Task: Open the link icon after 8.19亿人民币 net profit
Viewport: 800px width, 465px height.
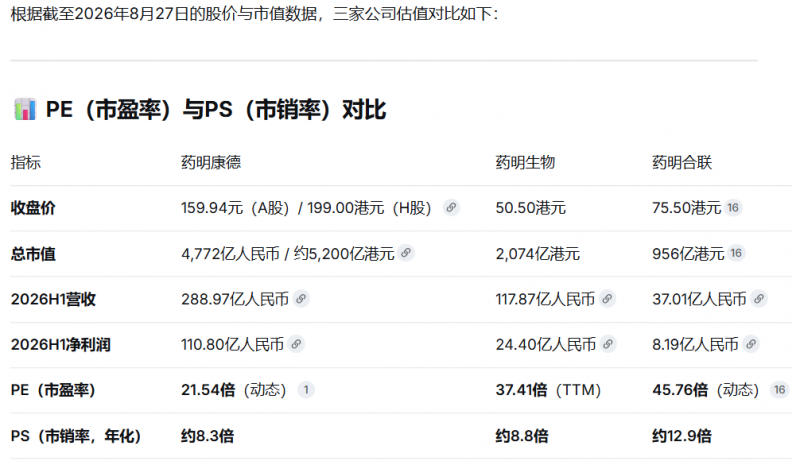Action: pyautogui.click(x=751, y=344)
